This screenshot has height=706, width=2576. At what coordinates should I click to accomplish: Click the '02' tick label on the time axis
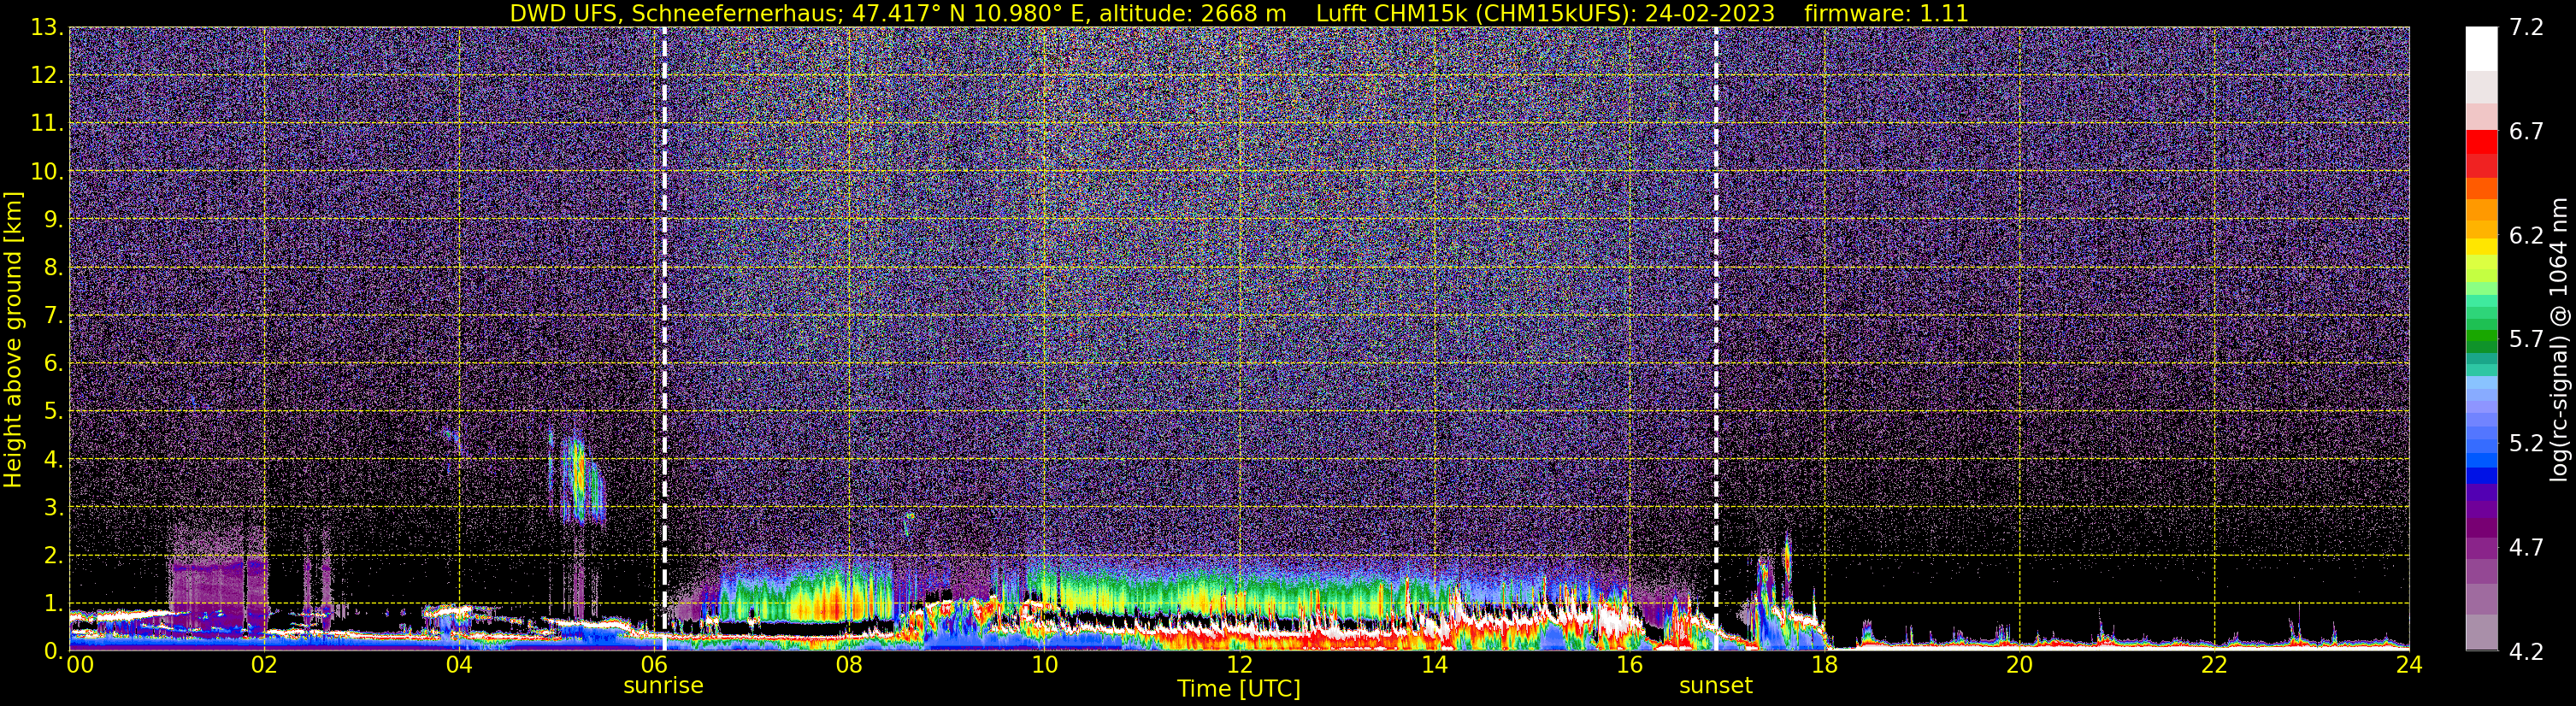tap(264, 665)
